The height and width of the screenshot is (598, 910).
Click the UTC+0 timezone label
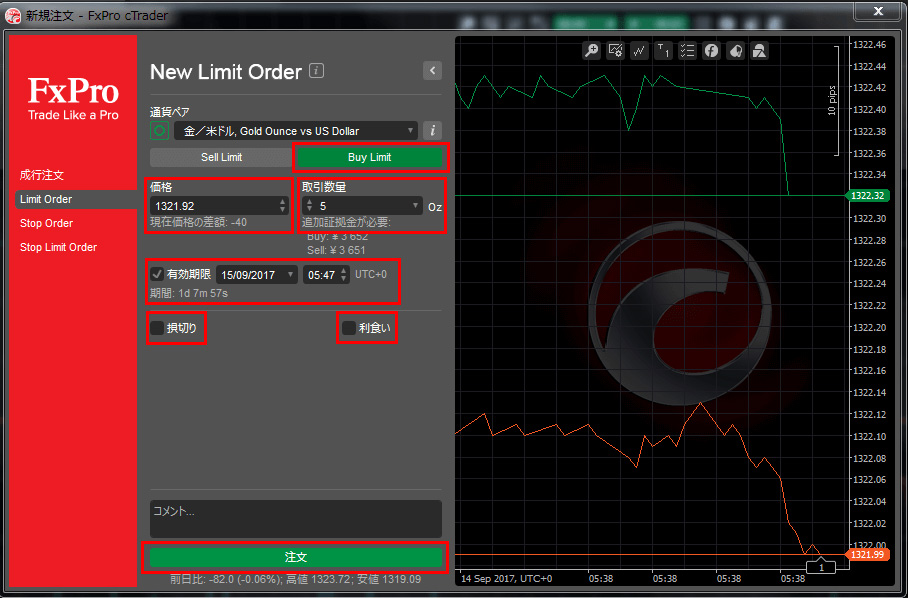click(x=371, y=274)
